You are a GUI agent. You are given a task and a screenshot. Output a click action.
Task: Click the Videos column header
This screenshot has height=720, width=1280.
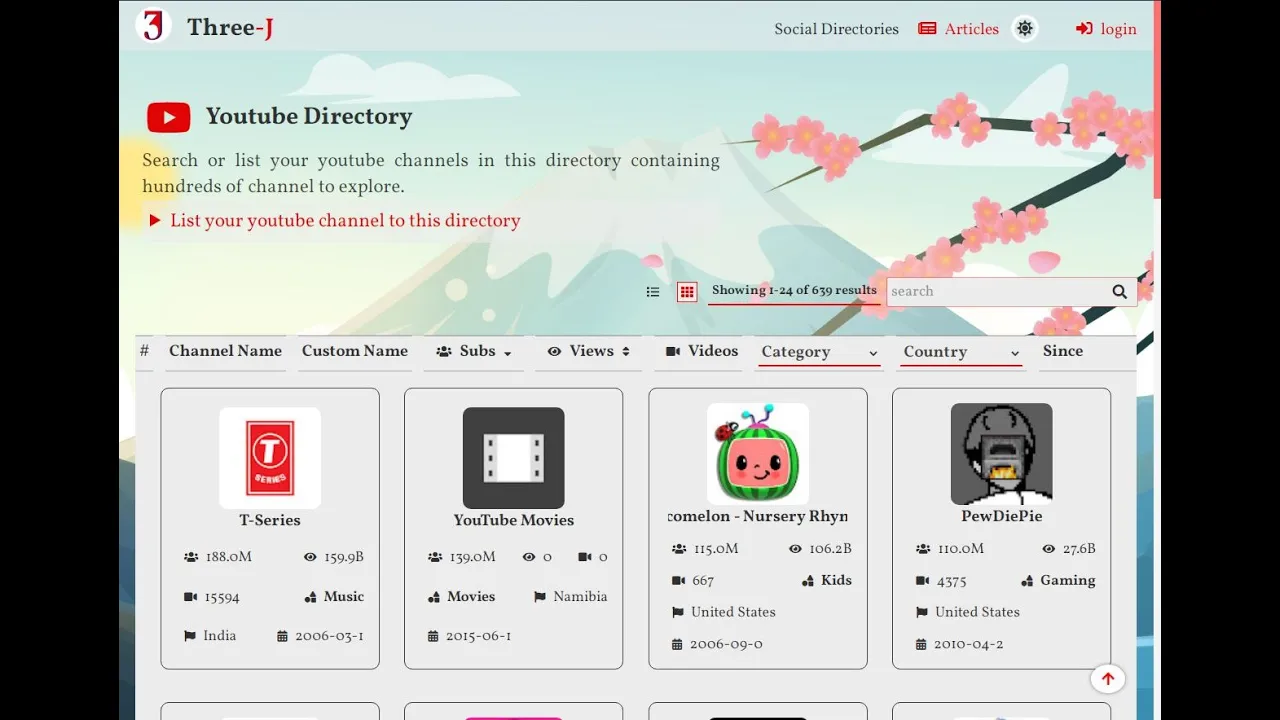click(x=702, y=351)
